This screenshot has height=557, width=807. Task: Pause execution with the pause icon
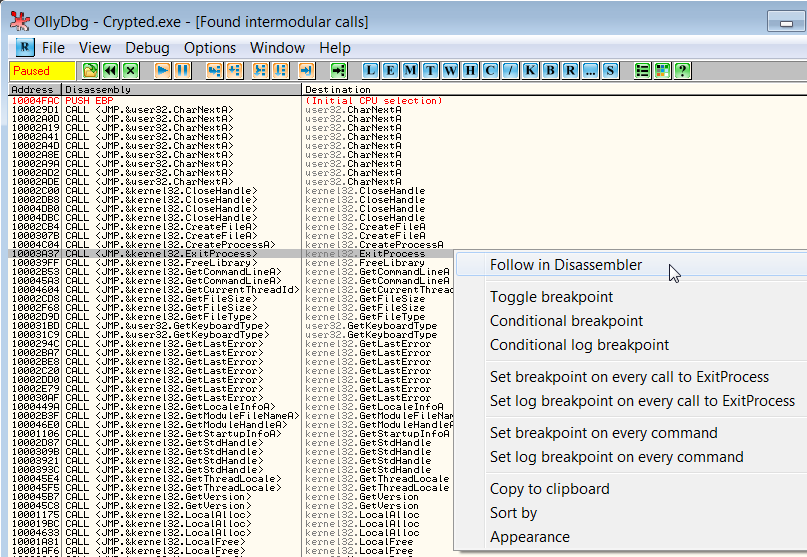pyautogui.click(x=183, y=71)
